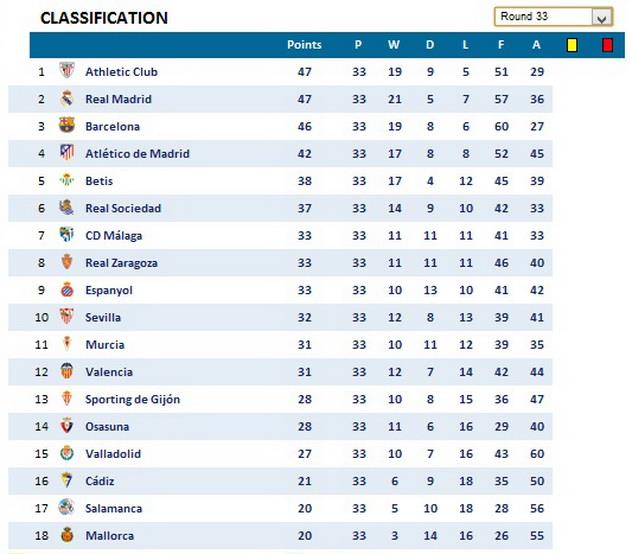
Task: Open the CD Málaga team link
Action: (x=114, y=235)
